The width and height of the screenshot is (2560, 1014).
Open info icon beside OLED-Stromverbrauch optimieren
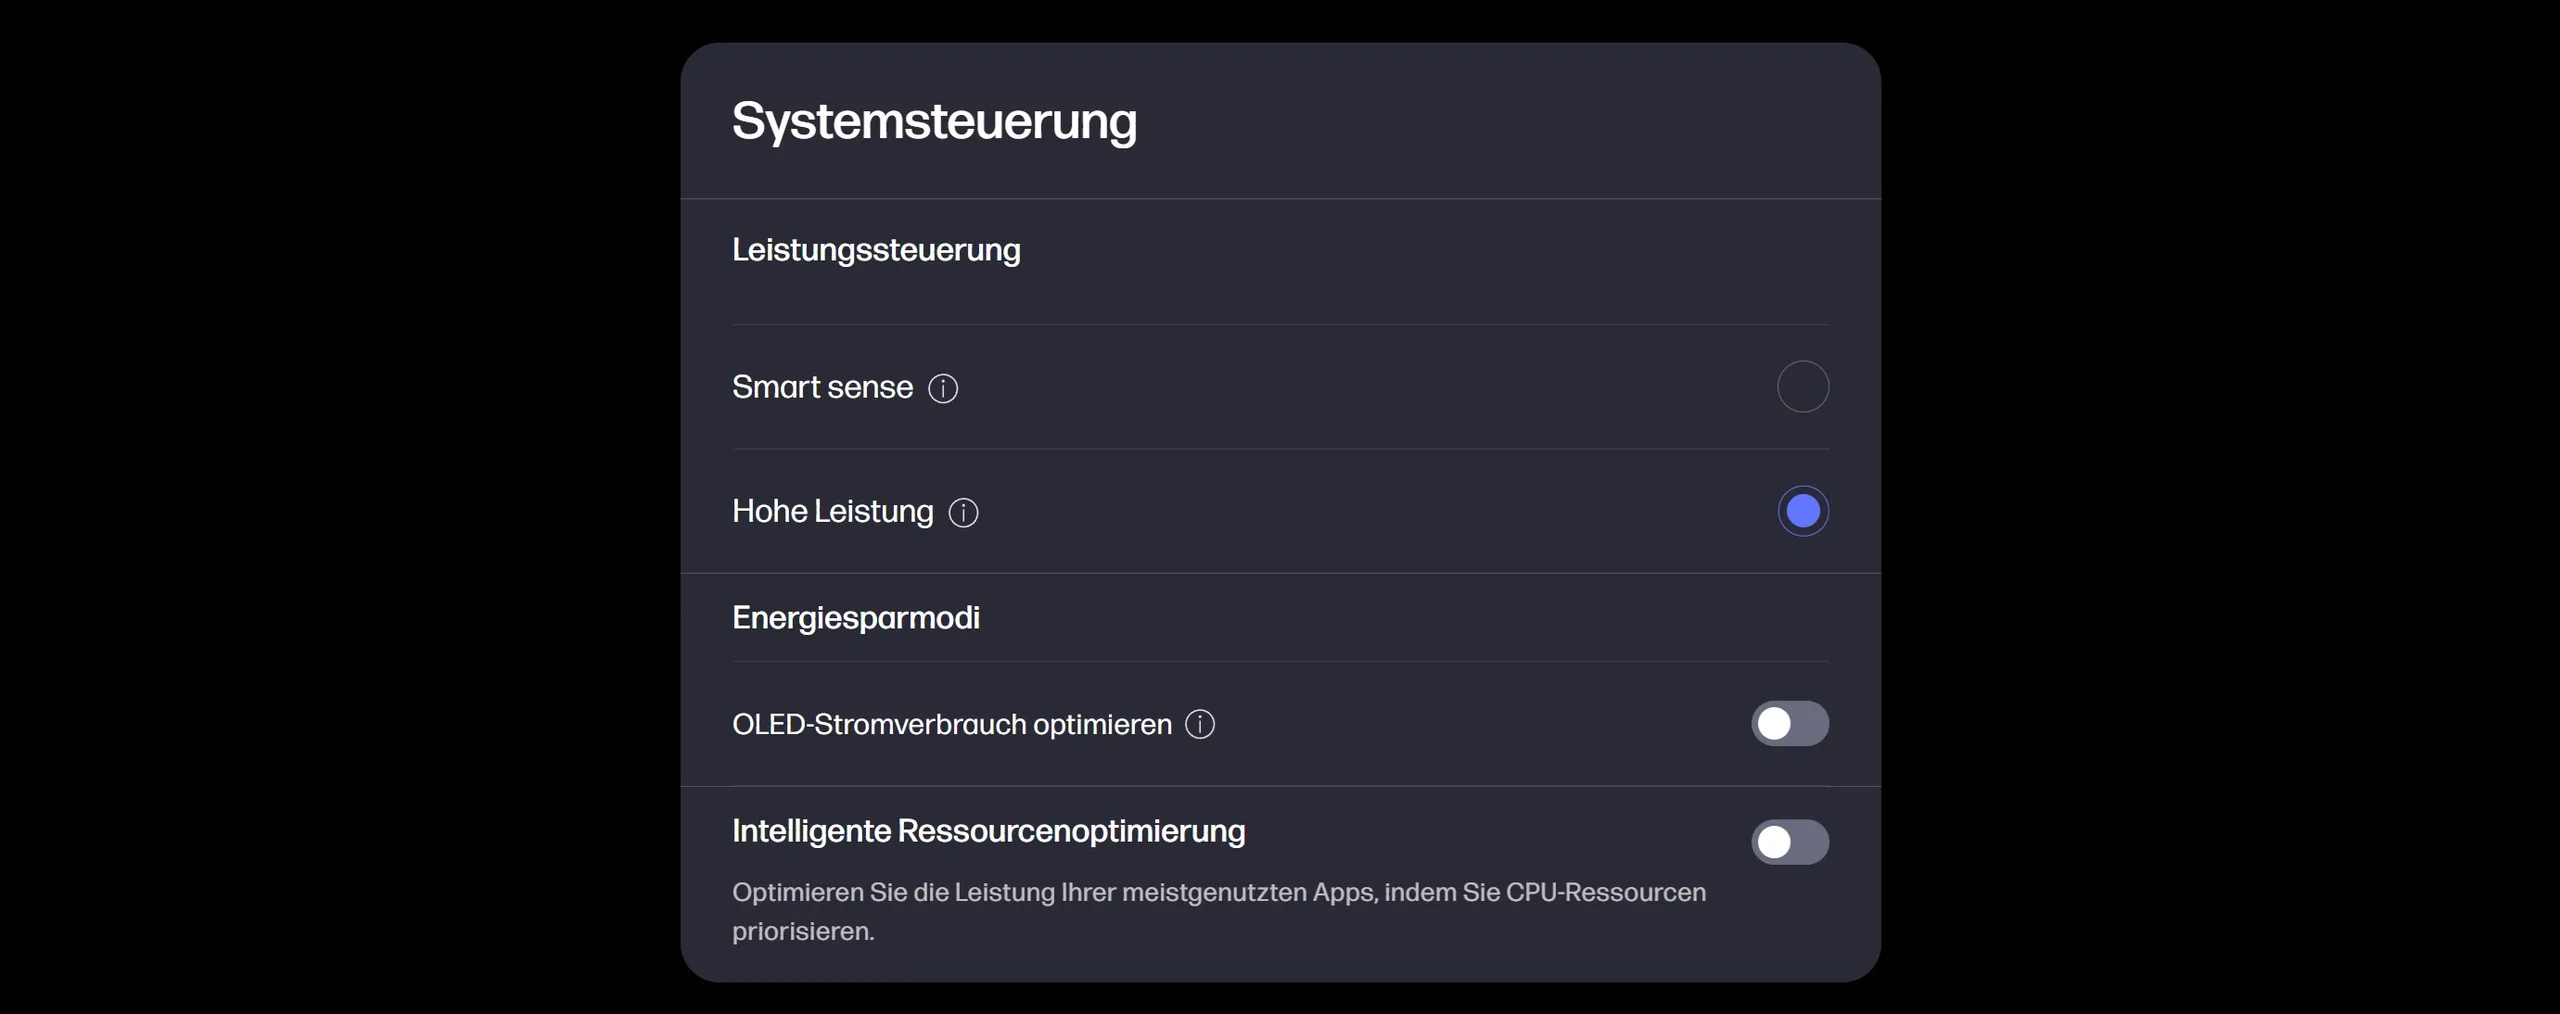click(x=1200, y=724)
